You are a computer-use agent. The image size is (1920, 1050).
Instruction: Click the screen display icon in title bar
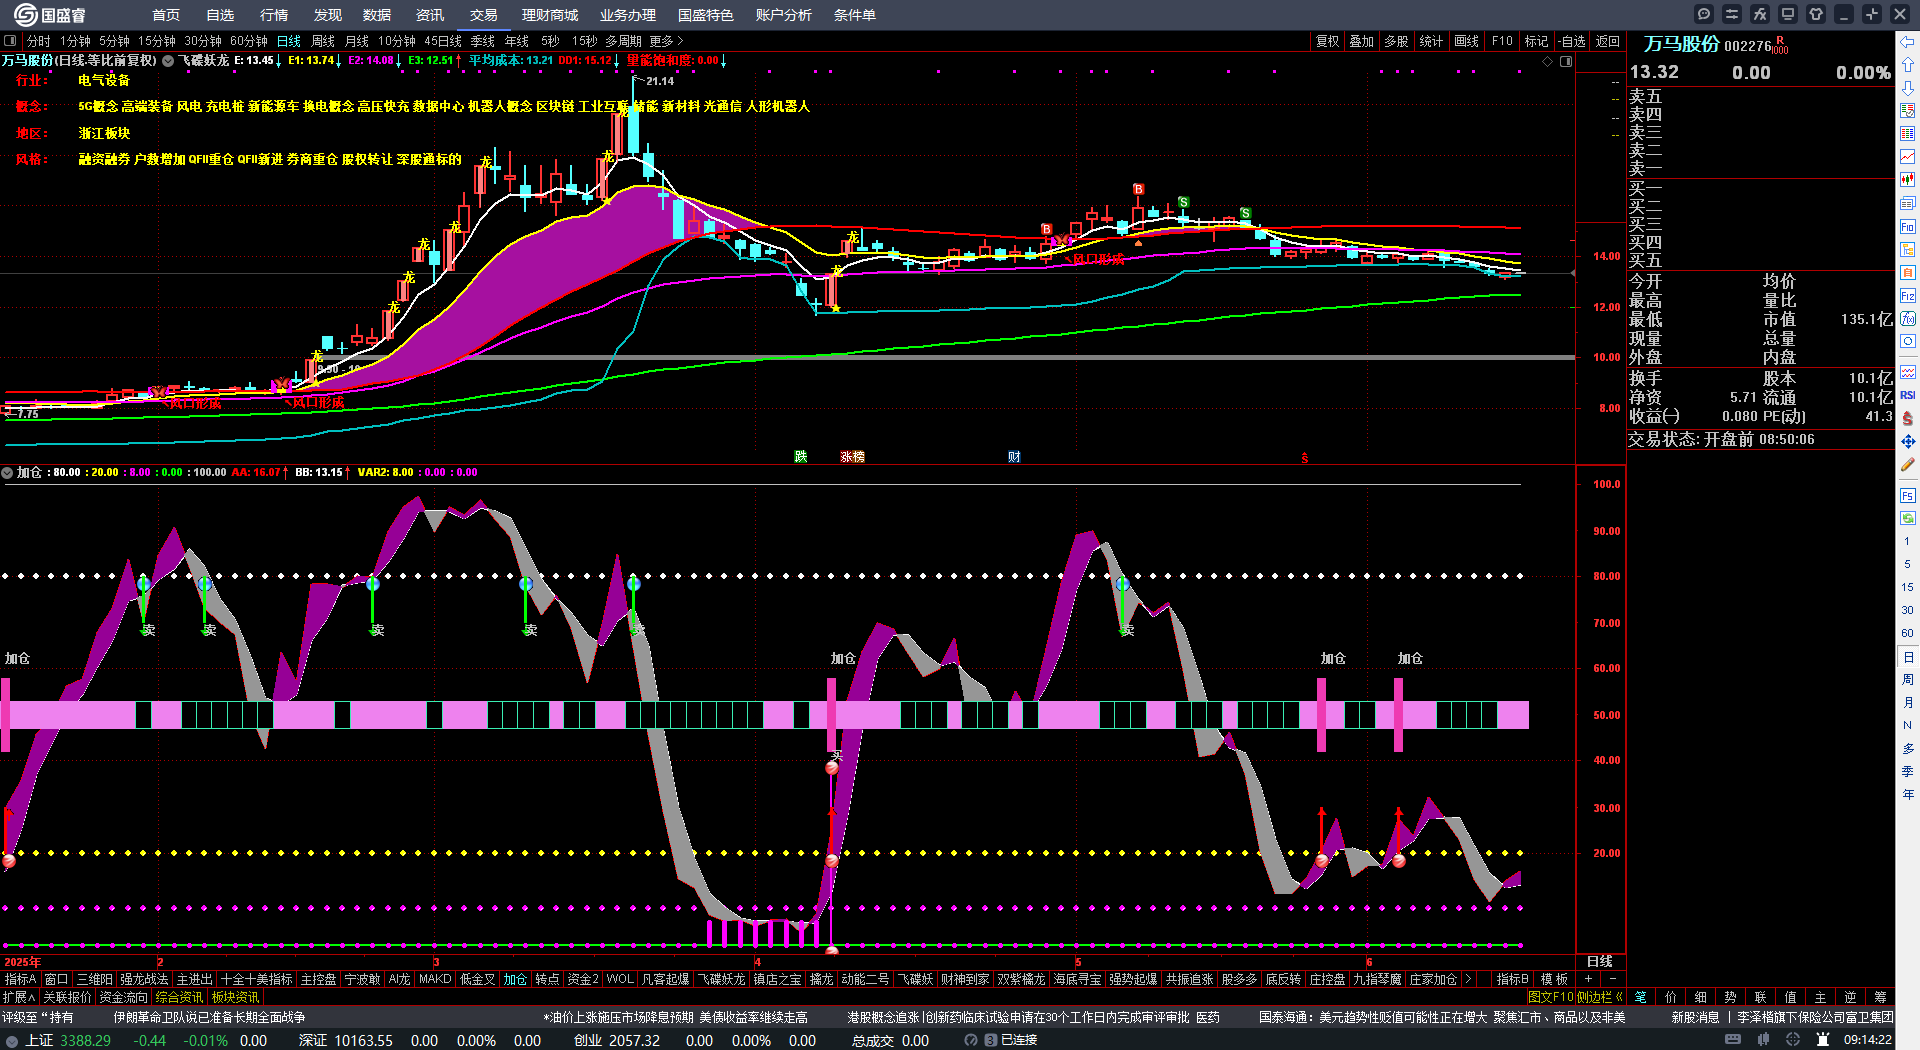(1788, 14)
